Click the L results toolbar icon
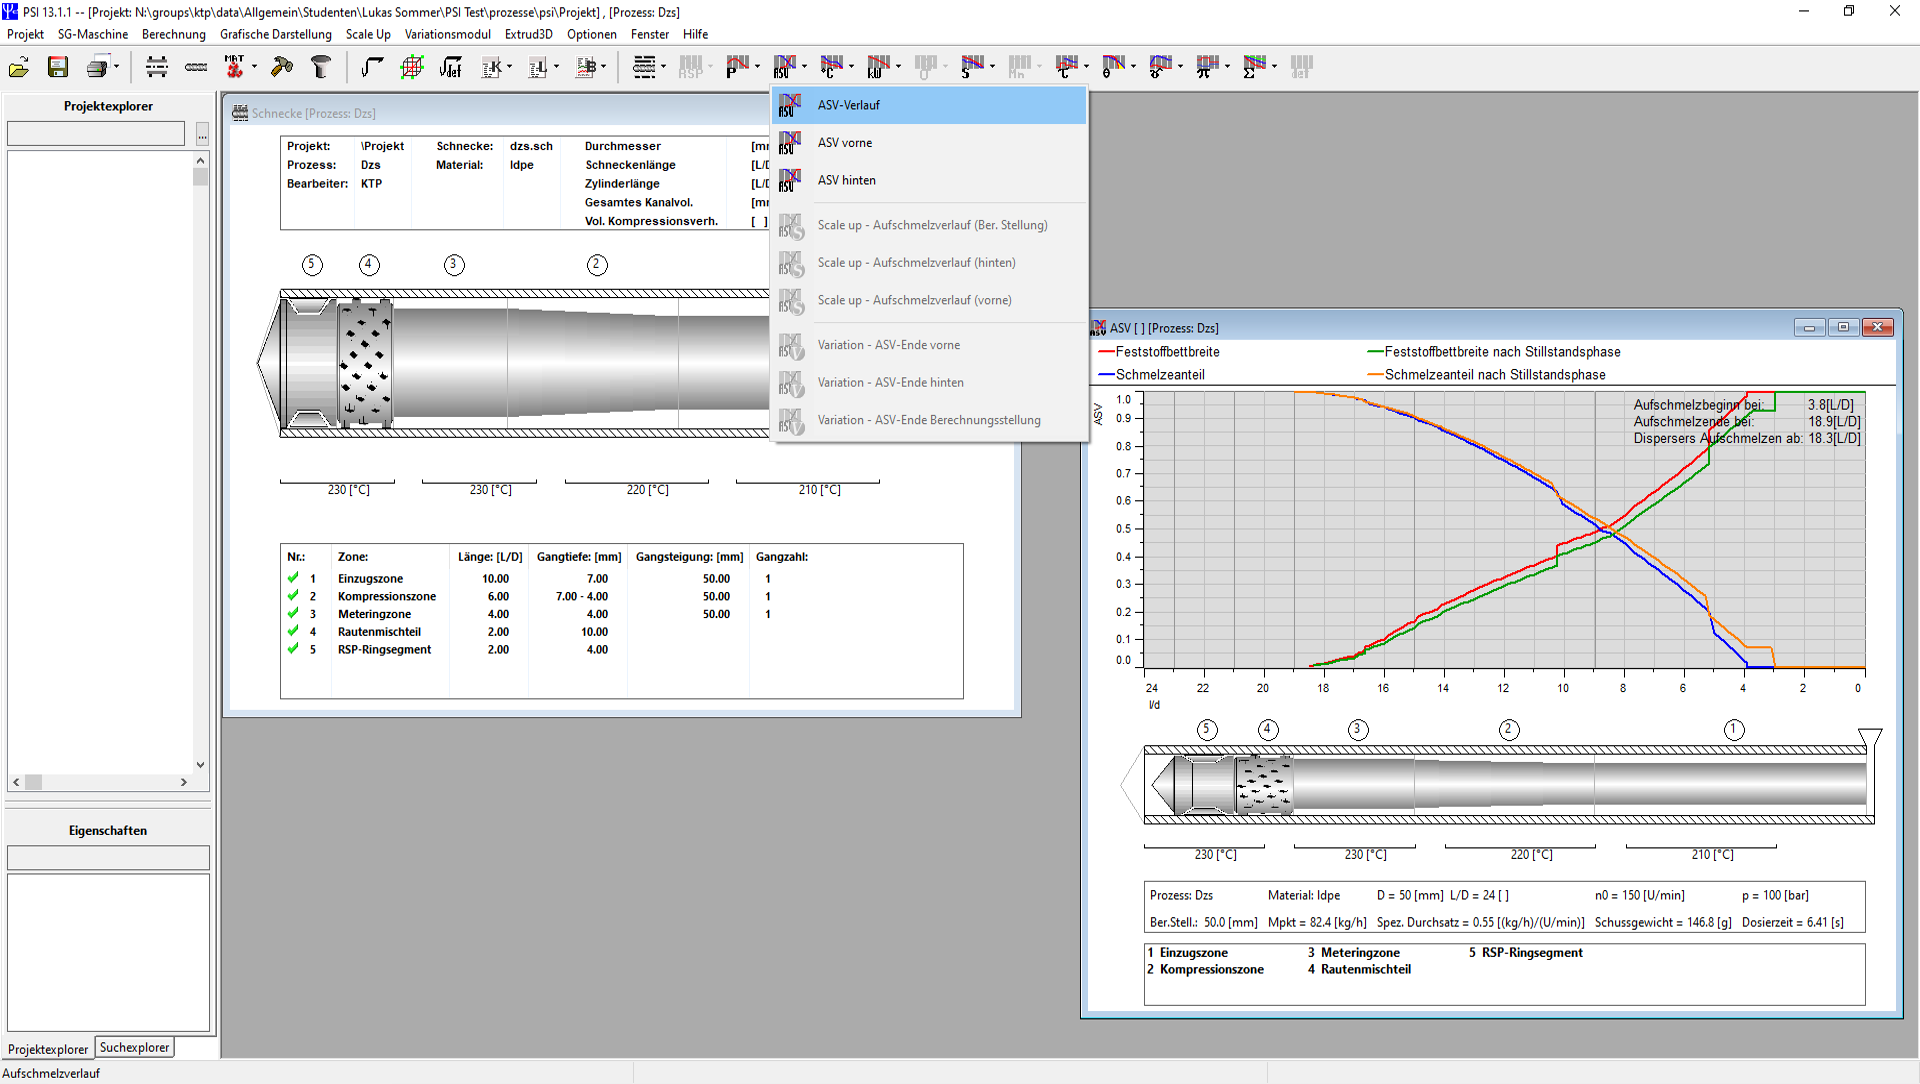This screenshot has width=1920, height=1084. pyautogui.click(x=538, y=67)
